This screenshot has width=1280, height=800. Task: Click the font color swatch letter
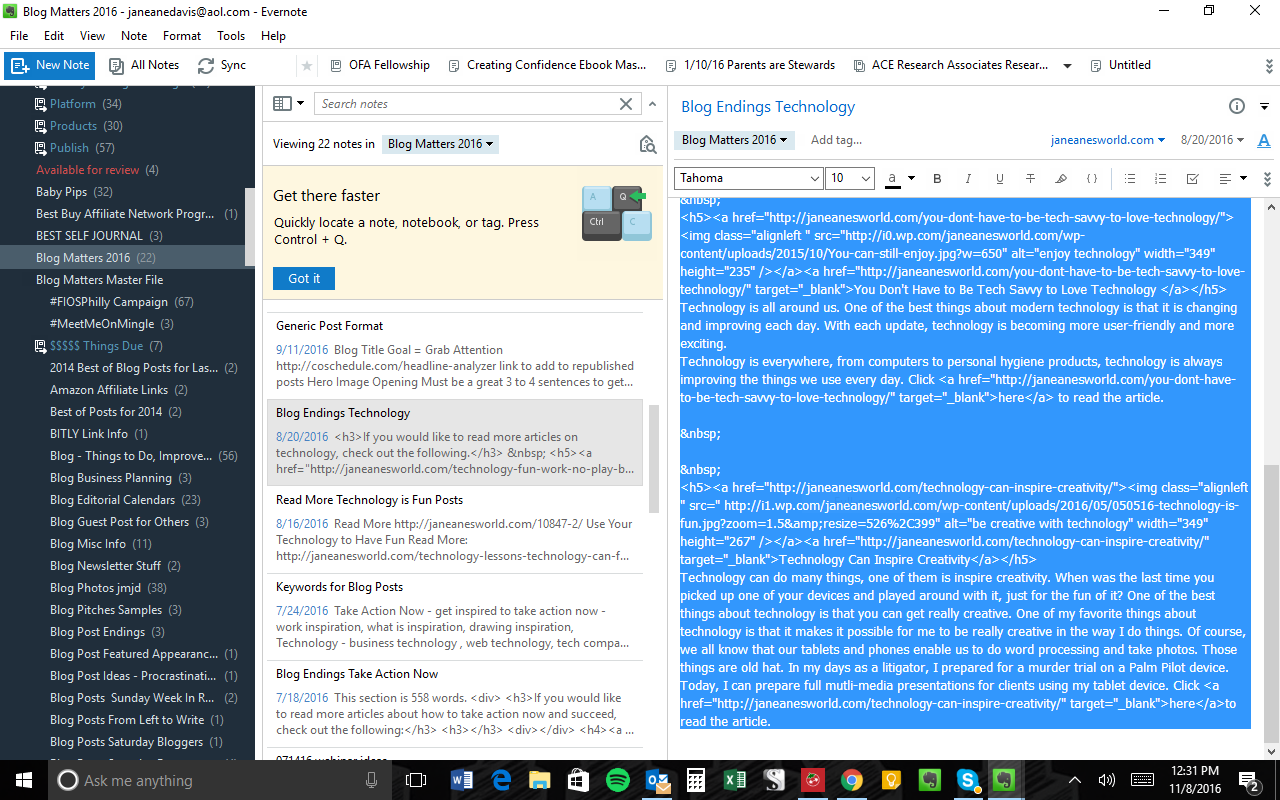(892, 179)
